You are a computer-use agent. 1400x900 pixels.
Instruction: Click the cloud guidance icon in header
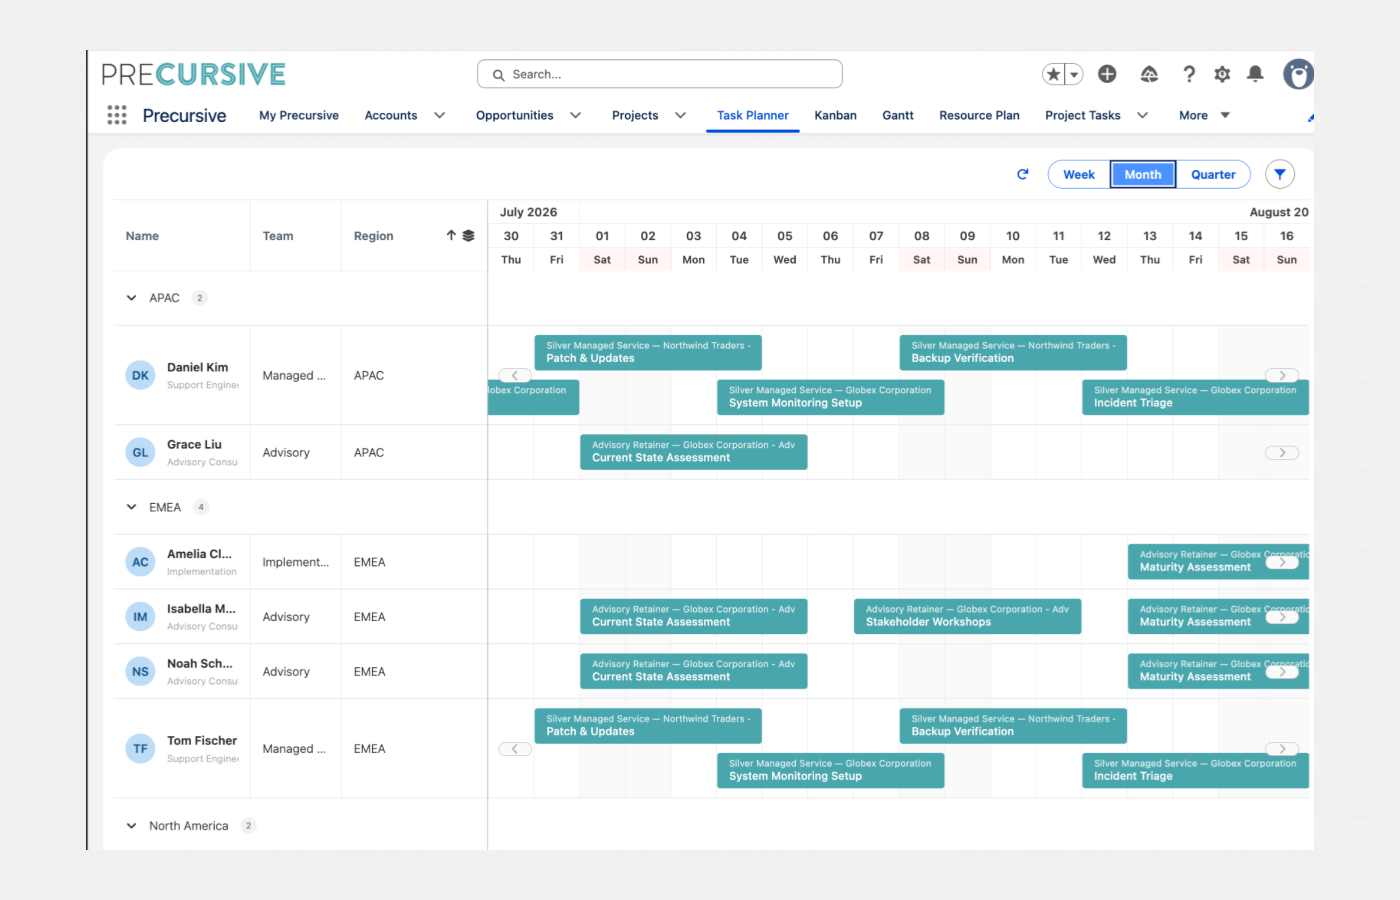[1149, 74]
